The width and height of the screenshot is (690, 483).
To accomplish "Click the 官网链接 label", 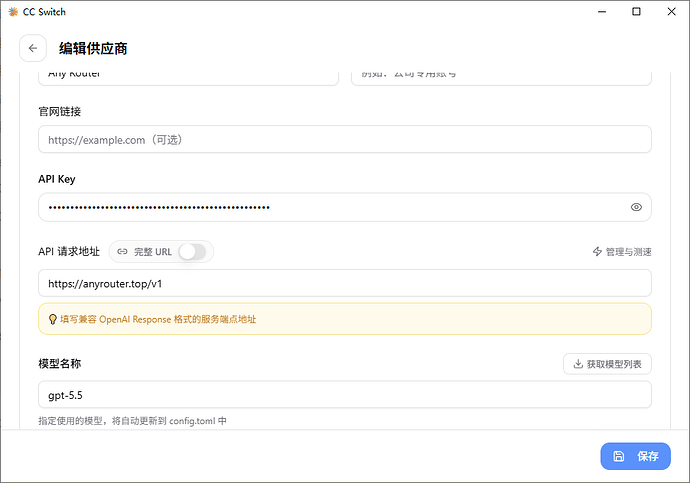I will [60, 112].
